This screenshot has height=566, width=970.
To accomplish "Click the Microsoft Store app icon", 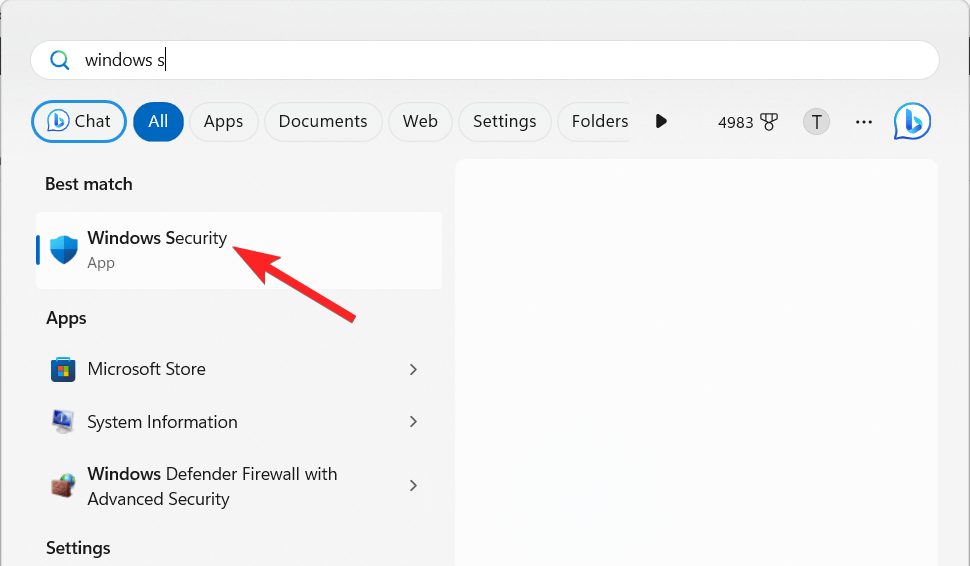I will click(63, 369).
